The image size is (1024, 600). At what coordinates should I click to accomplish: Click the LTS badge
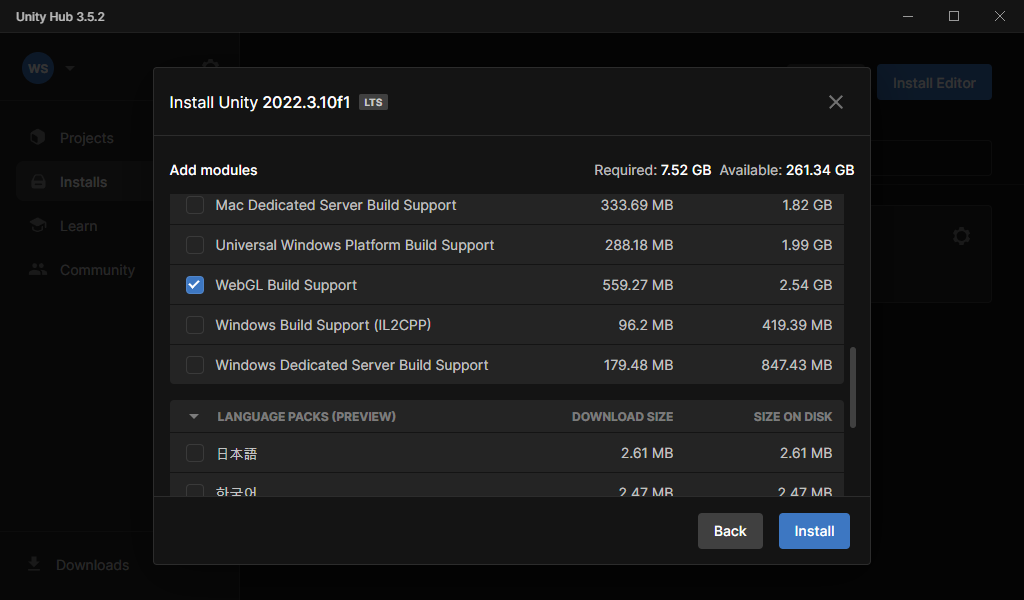pyautogui.click(x=373, y=102)
